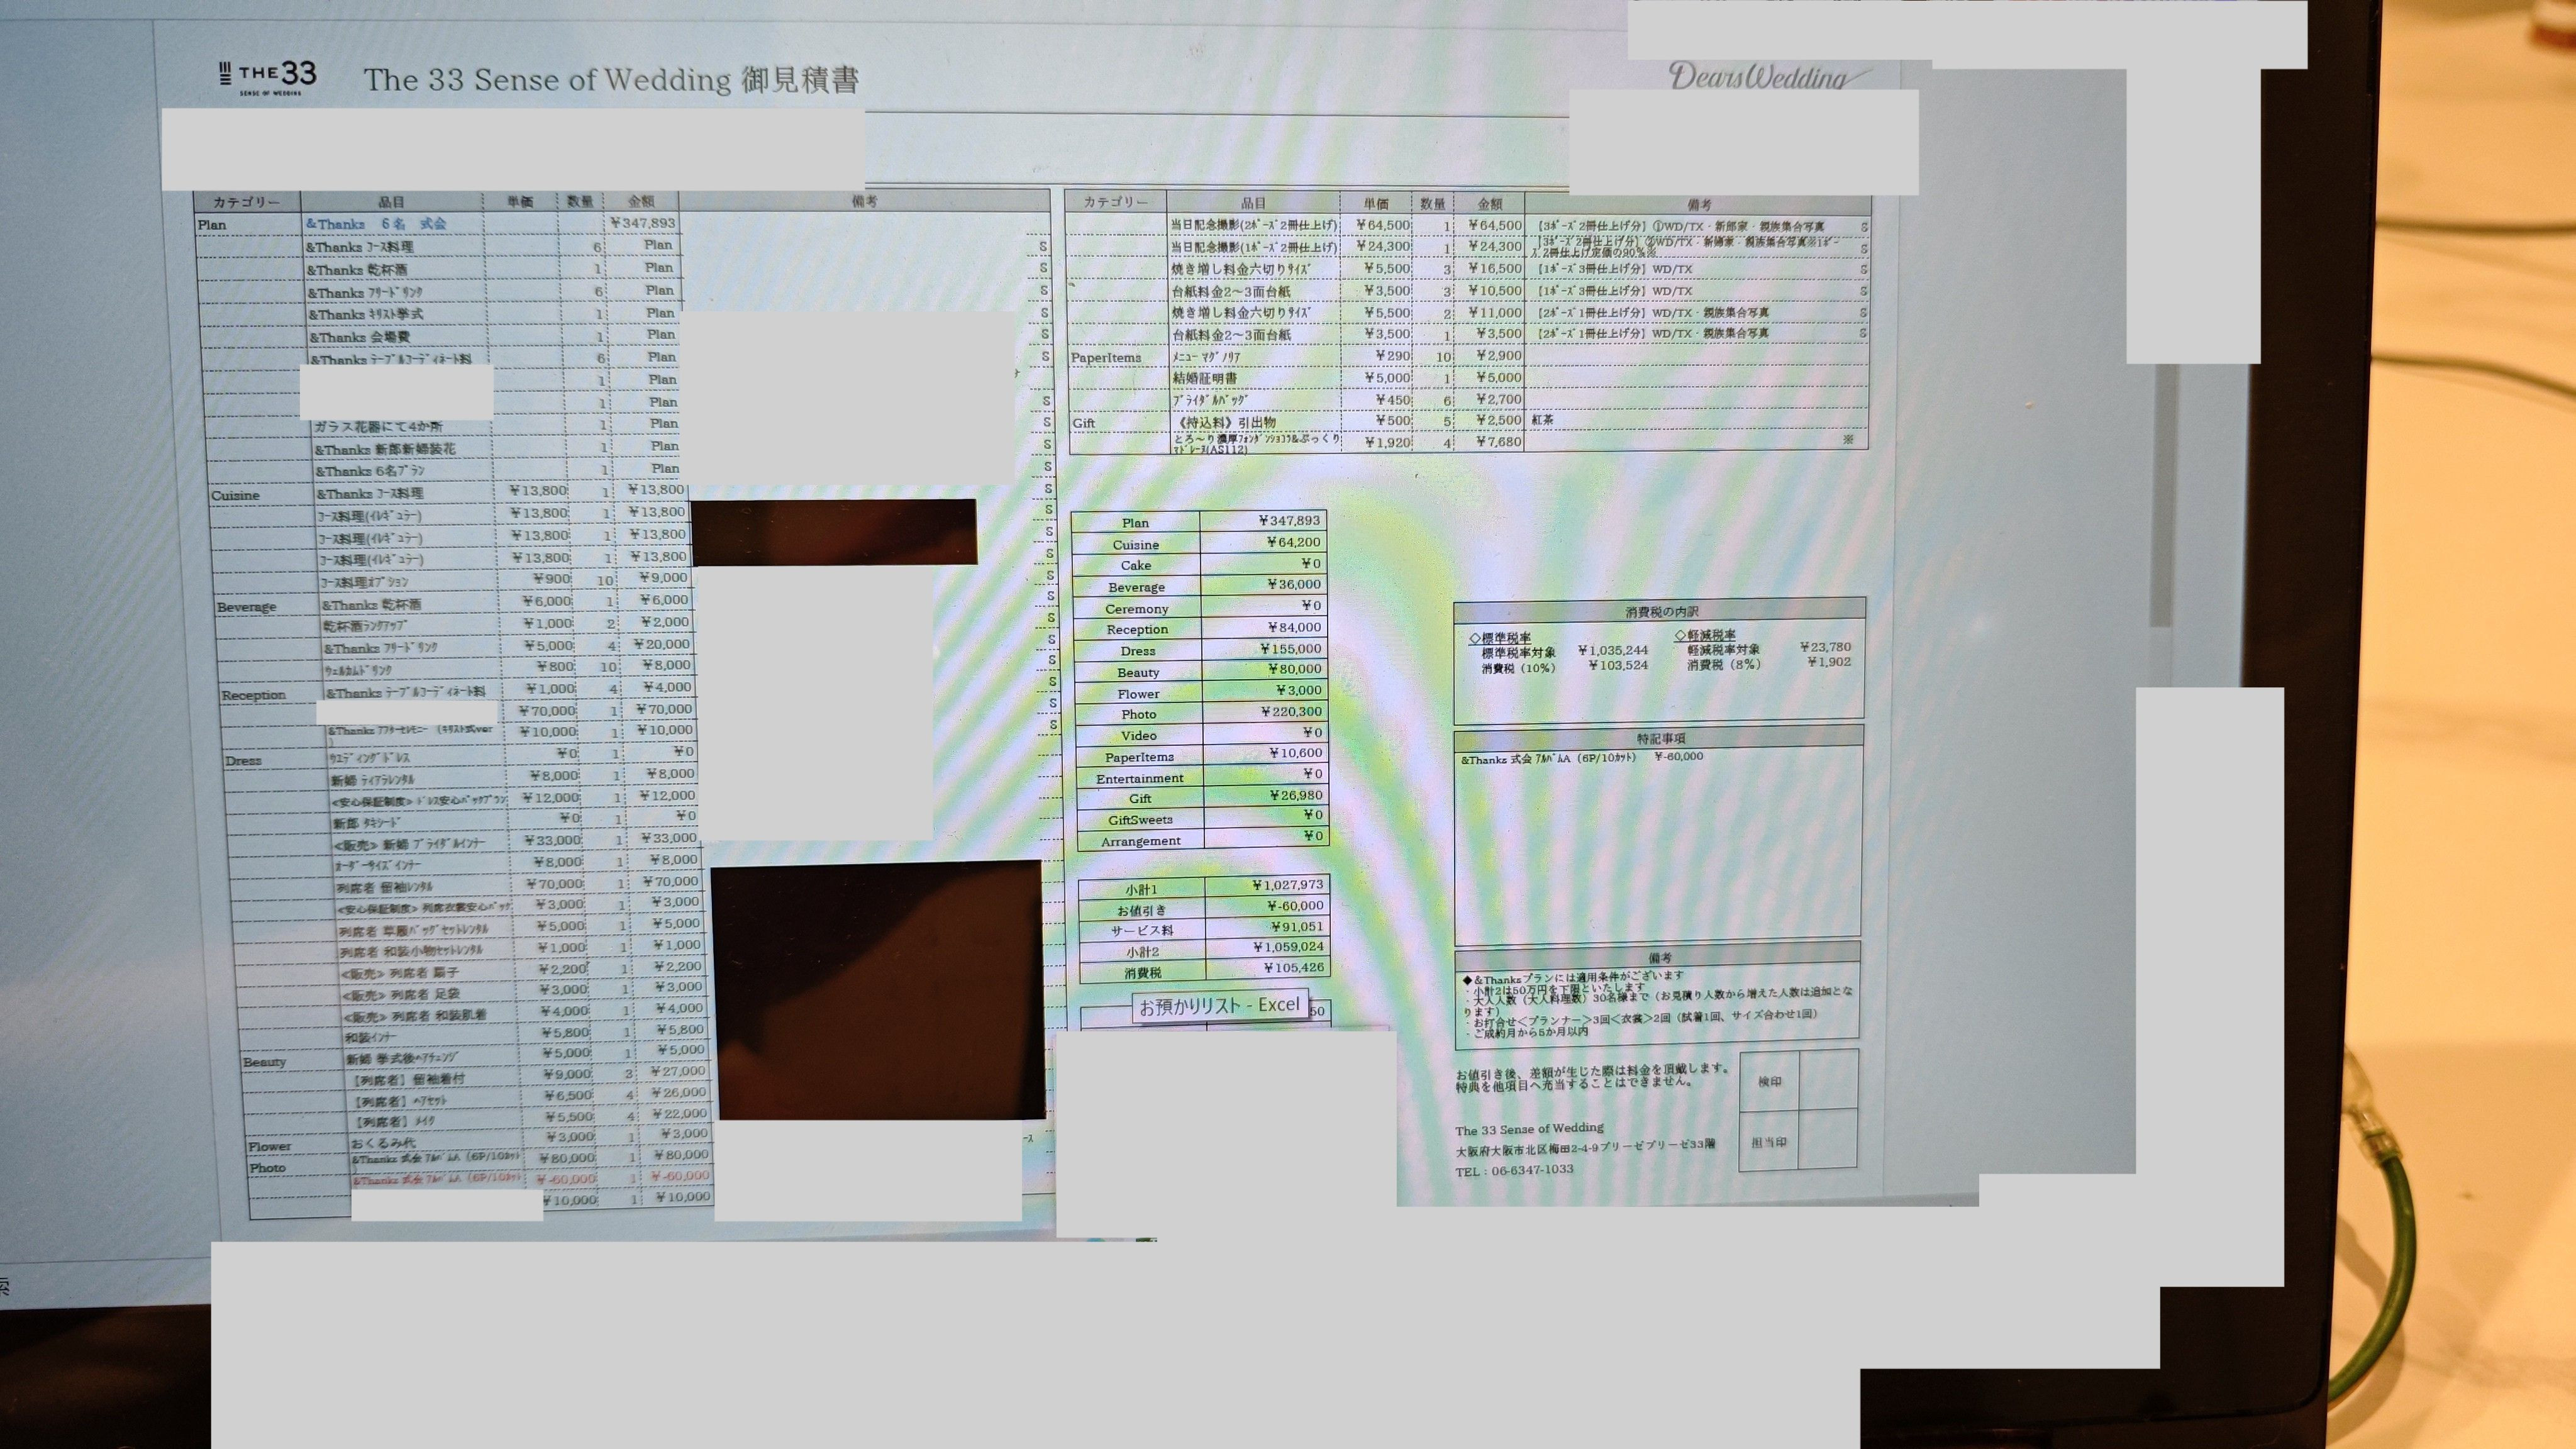Screen dimensions: 2576x1449
Task: Select the おくるみ代 item in Flower
Action: [382, 1142]
